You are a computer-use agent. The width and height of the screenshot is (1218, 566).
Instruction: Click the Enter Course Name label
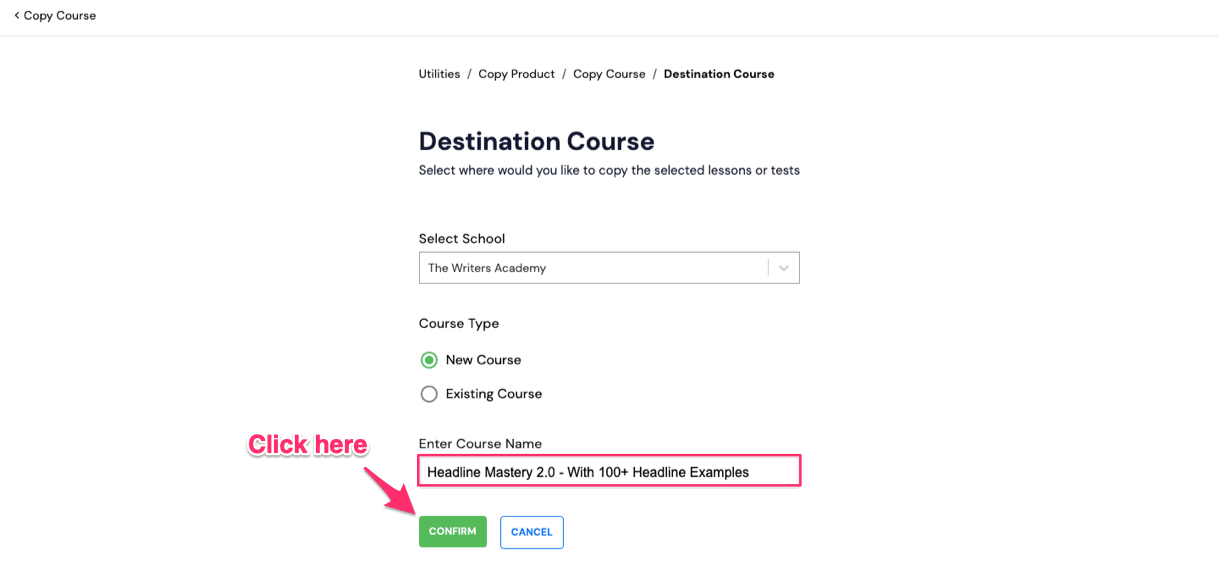pos(480,444)
